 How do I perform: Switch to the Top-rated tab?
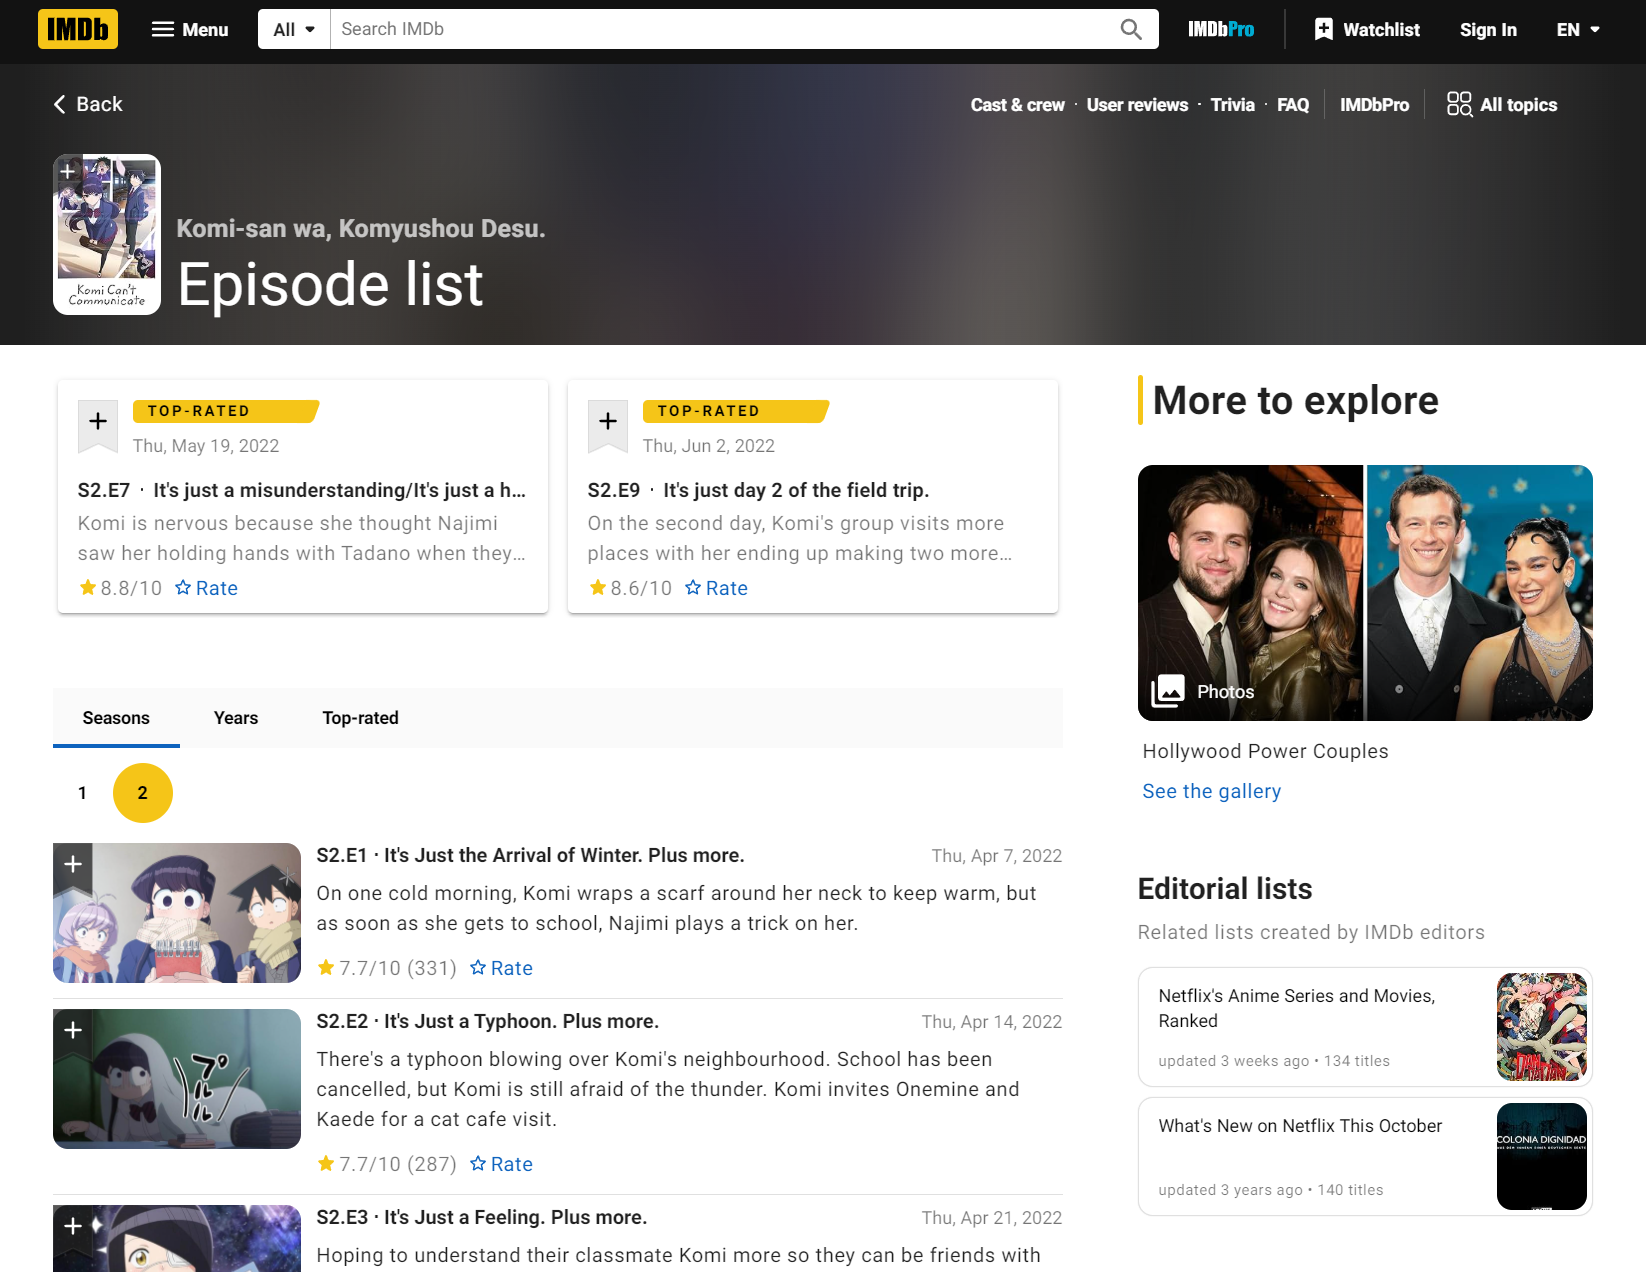pyautogui.click(x=360, y=718)
